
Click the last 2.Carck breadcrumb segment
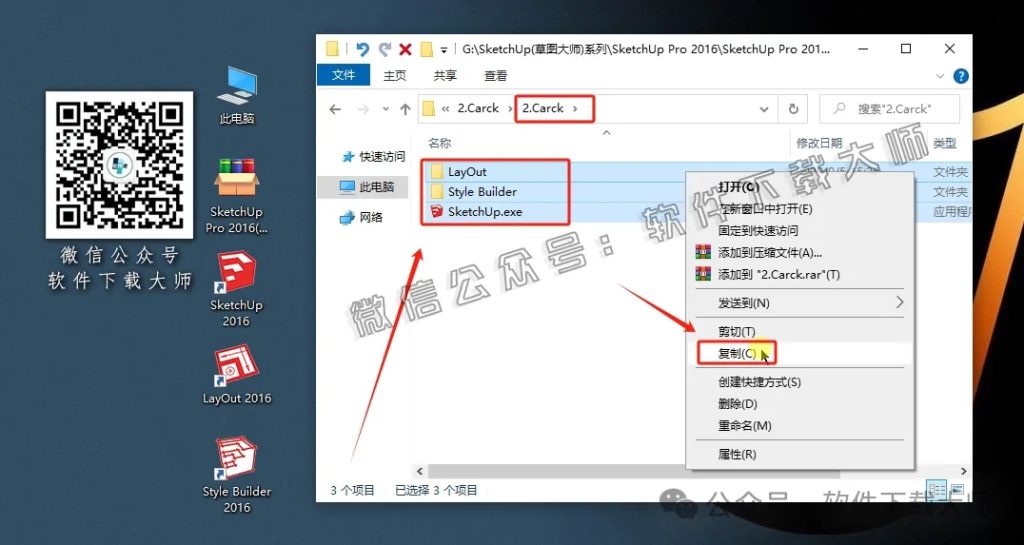pyautogui.click(x=543, y=108)
